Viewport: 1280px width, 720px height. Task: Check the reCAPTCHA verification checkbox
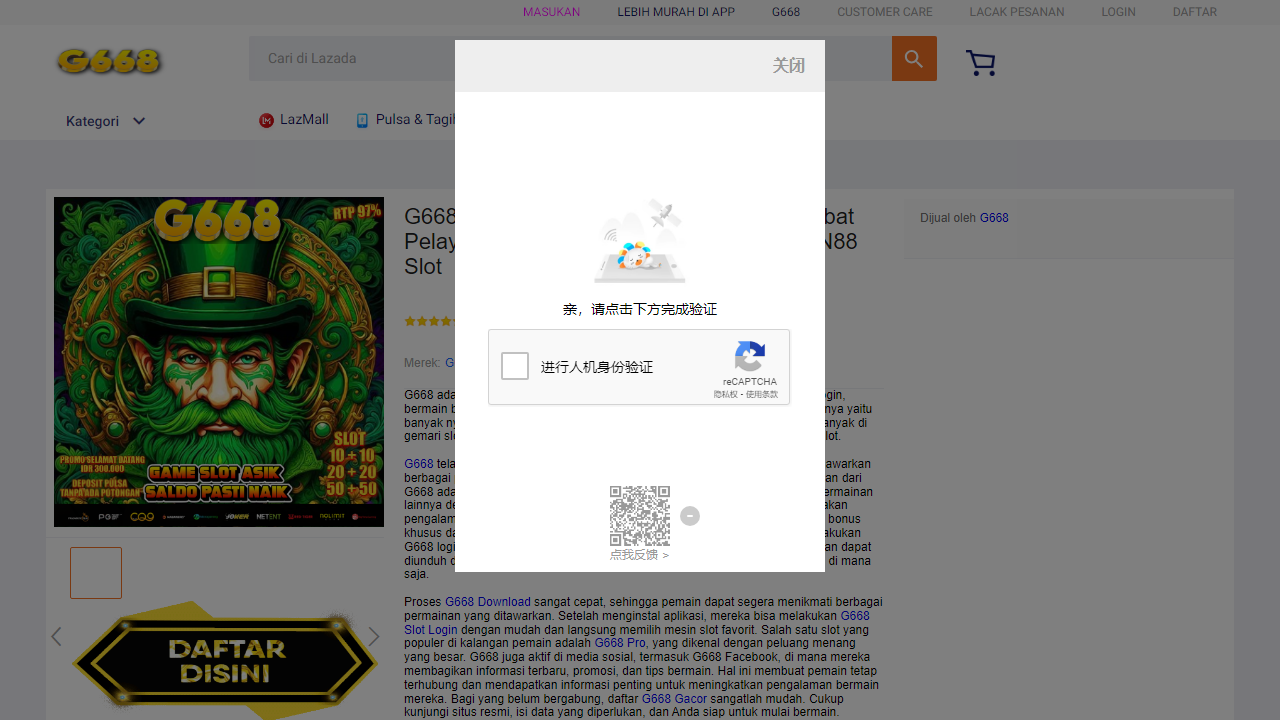pyautogui.click(x=515, y=366)
